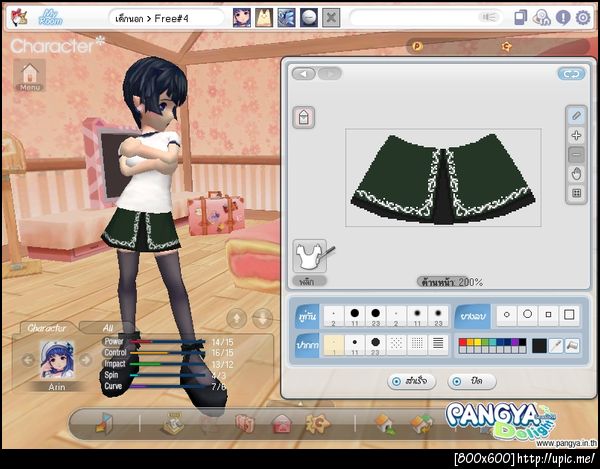Click the garment template tag icon
The height and width of the screenshot is (469, 600).
click(x=304, y=117)
